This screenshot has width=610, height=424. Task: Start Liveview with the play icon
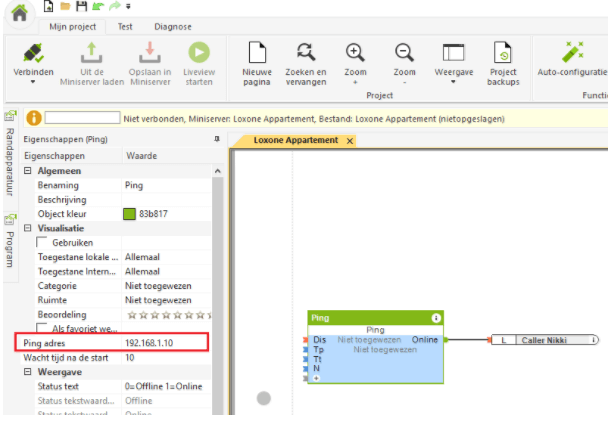[x=200, y=52]
